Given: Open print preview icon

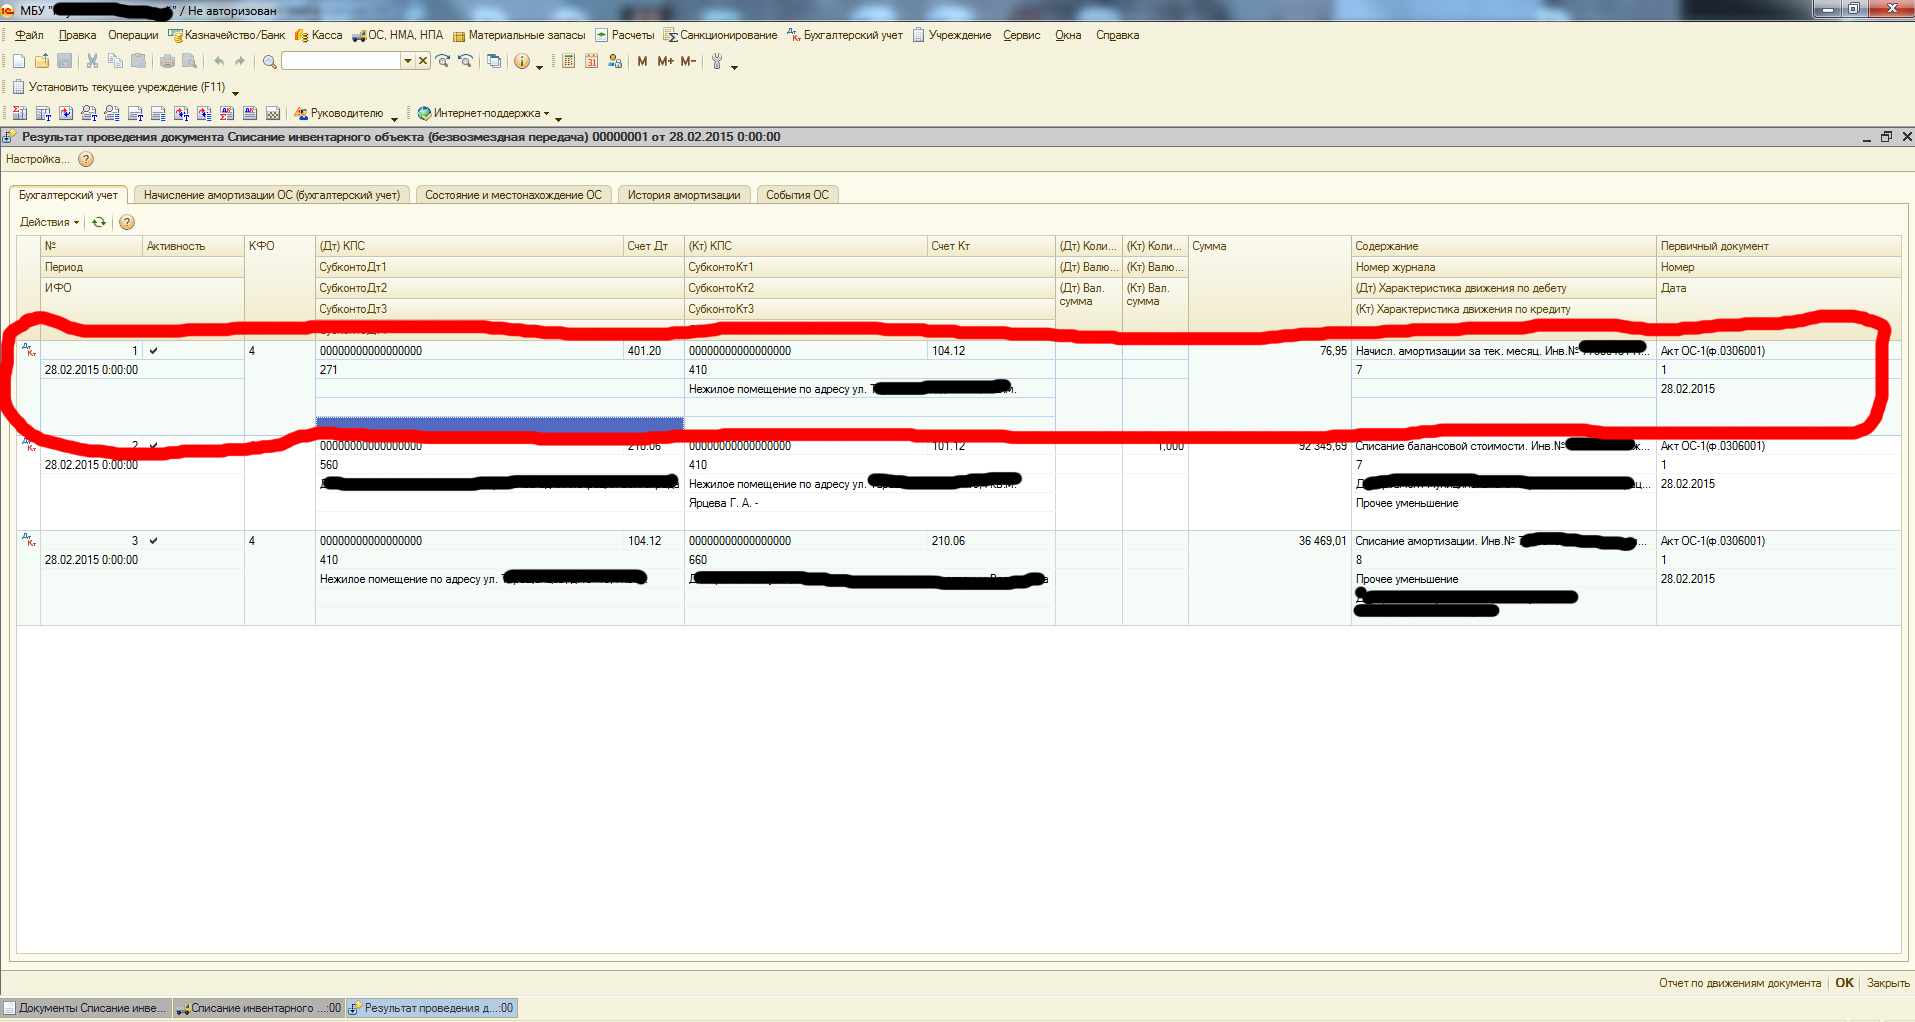Looking at the screenshot, I should coord(189,61).
